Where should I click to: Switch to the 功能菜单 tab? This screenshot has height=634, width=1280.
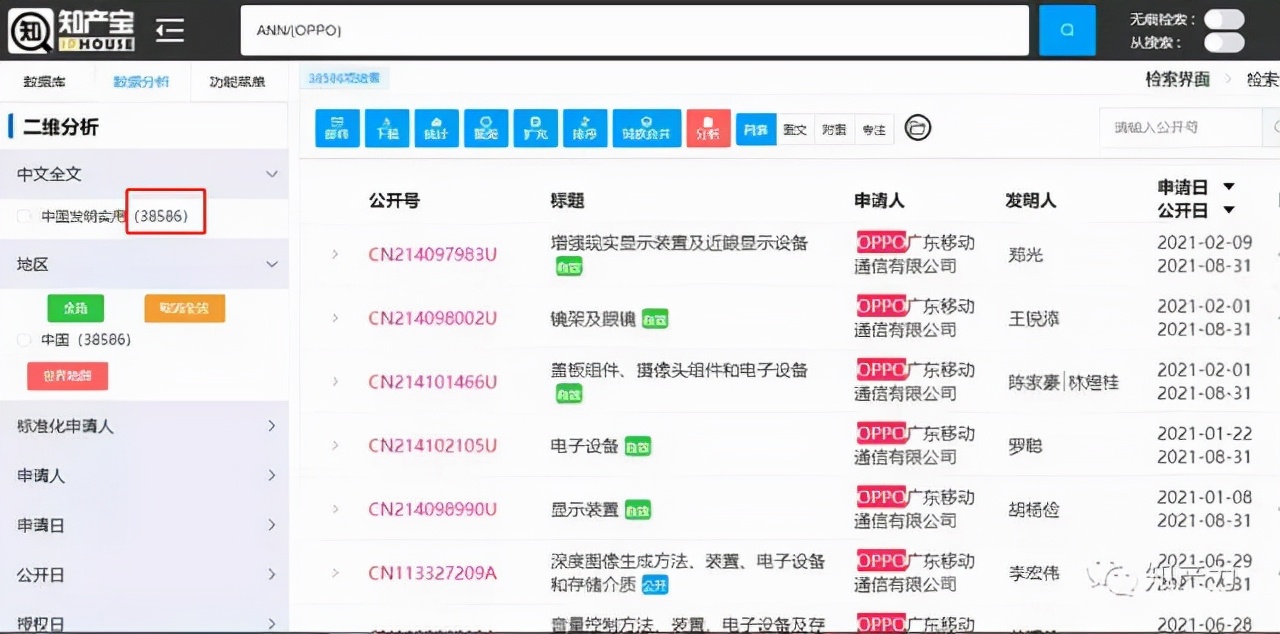(x=237, y=82)
